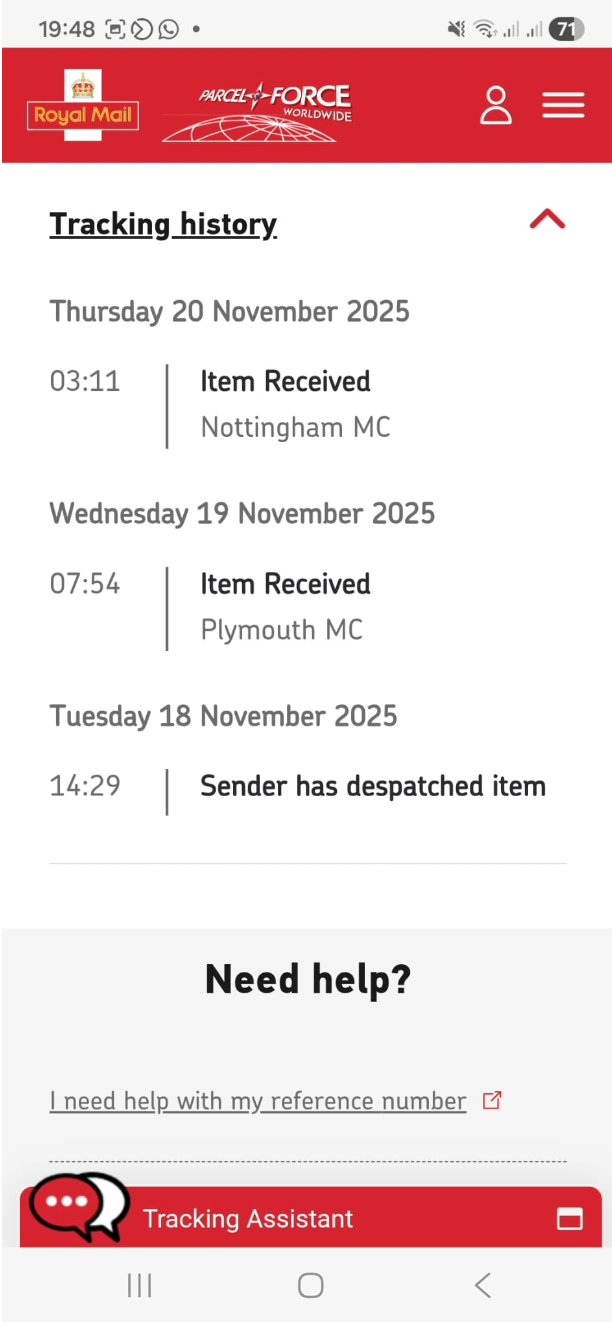Image resolution: width=612 pixels, height=1322 pixels.
Task: Tap the WhatsApp notification icon
Action: (168, 29)
